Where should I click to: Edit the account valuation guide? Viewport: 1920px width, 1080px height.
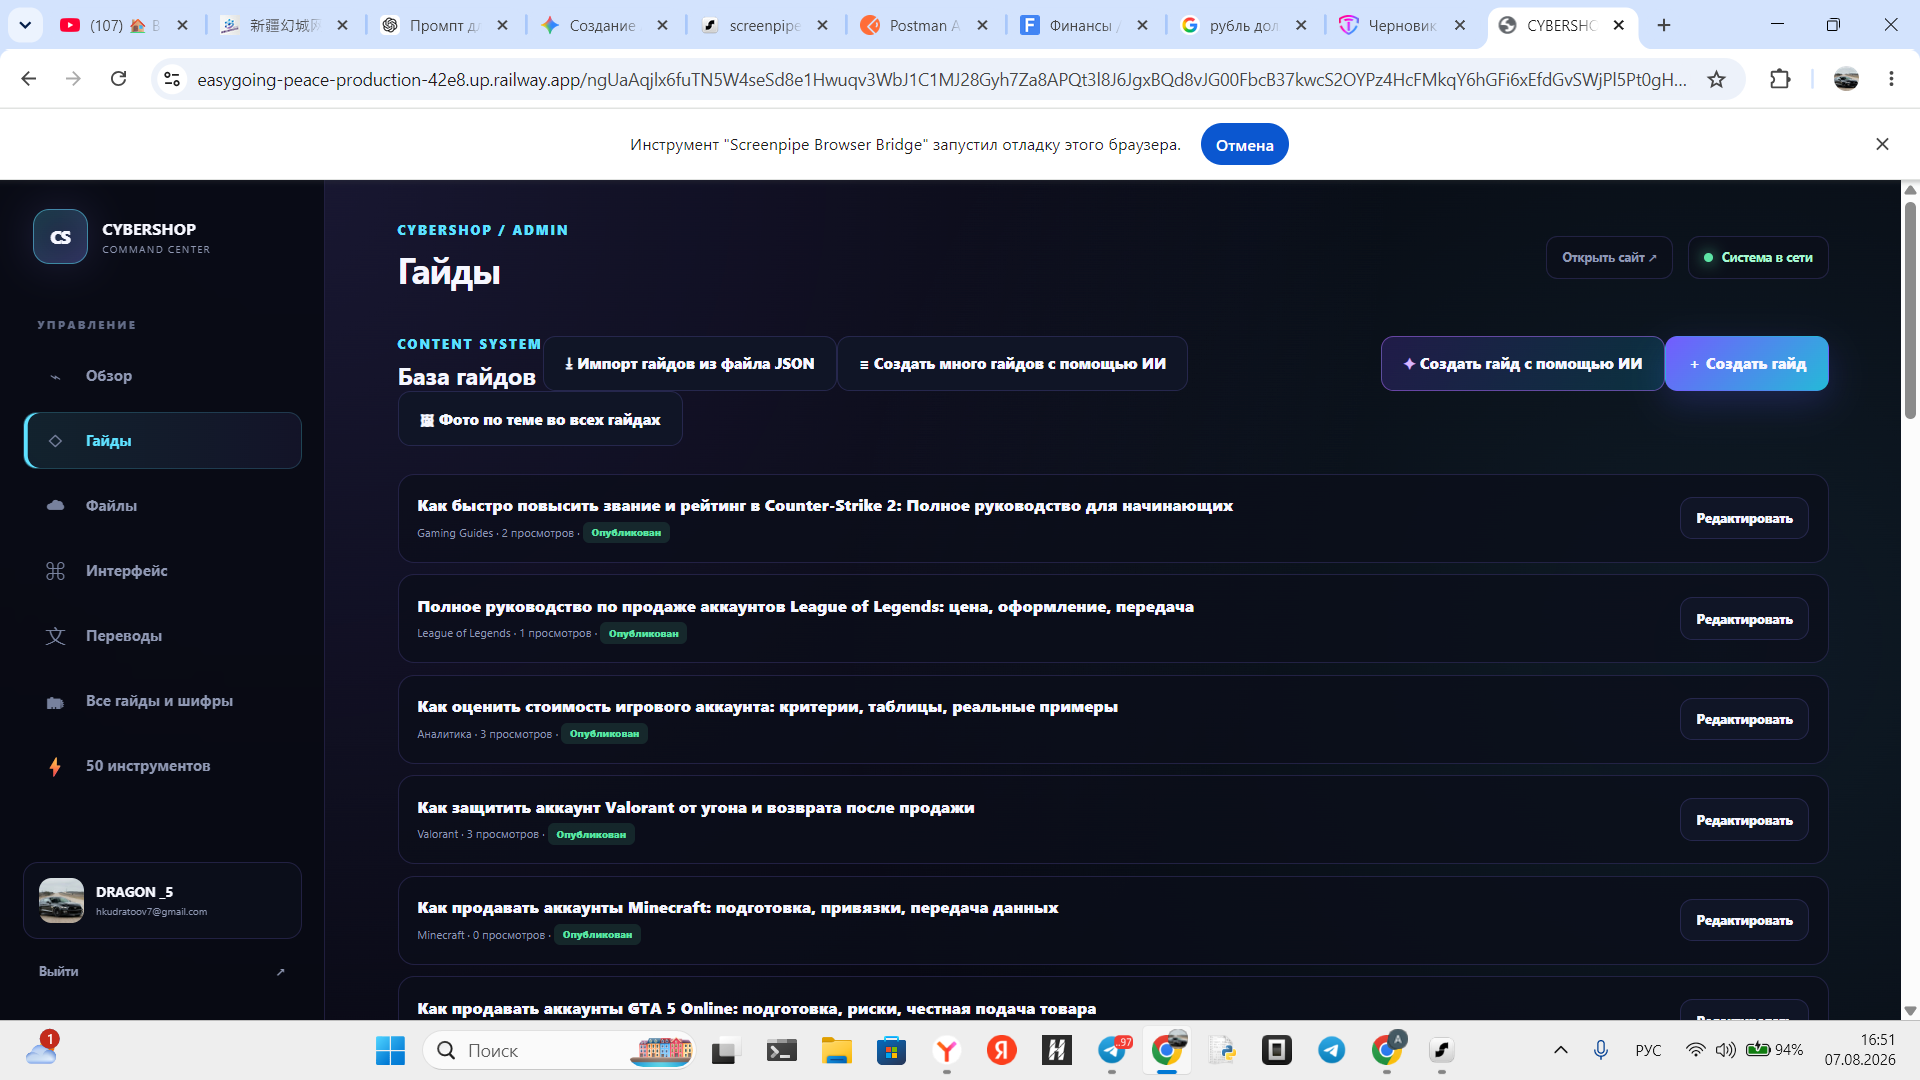click(x=1744, y=720)
